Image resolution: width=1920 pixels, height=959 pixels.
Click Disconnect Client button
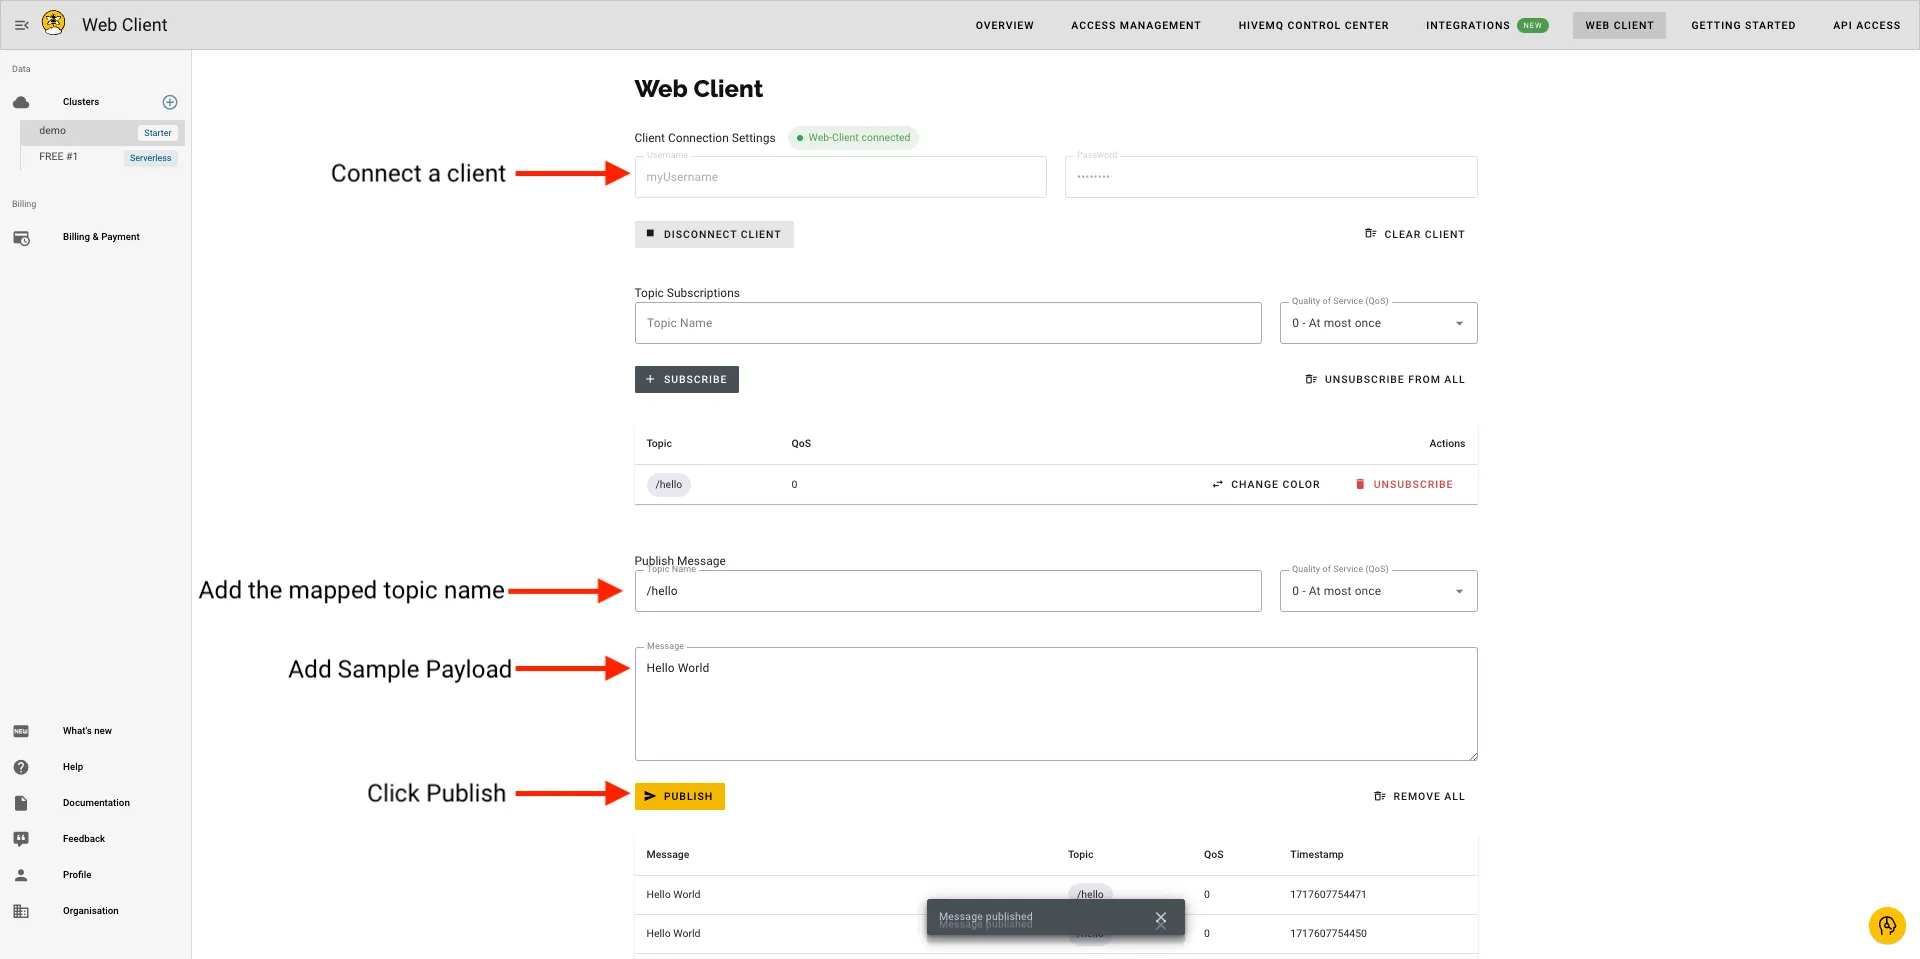714,234
